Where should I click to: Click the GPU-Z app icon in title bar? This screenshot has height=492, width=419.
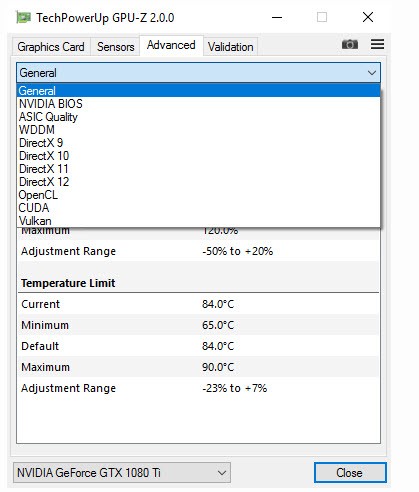click(x=23, y=17)
